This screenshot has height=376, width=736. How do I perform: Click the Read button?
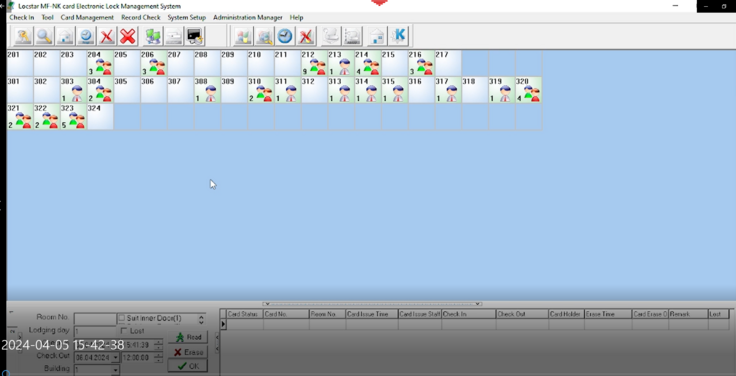(x=188, y=337)
